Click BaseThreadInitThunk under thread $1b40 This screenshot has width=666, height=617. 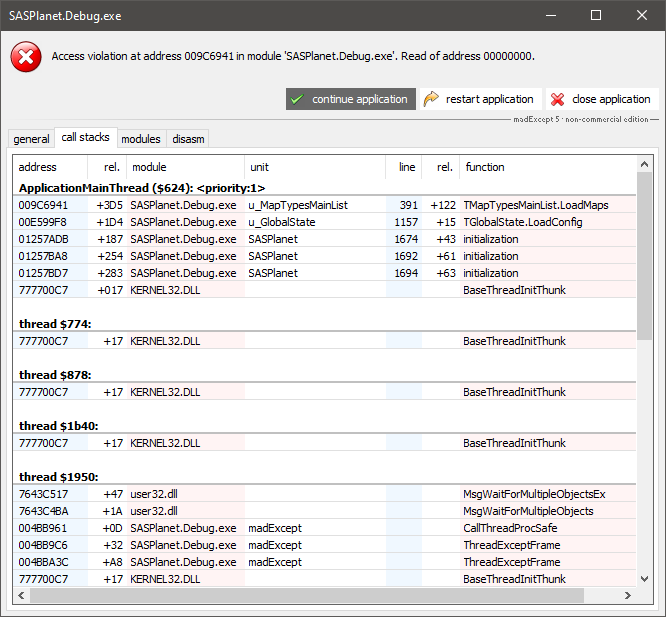(x=514, y=443)
